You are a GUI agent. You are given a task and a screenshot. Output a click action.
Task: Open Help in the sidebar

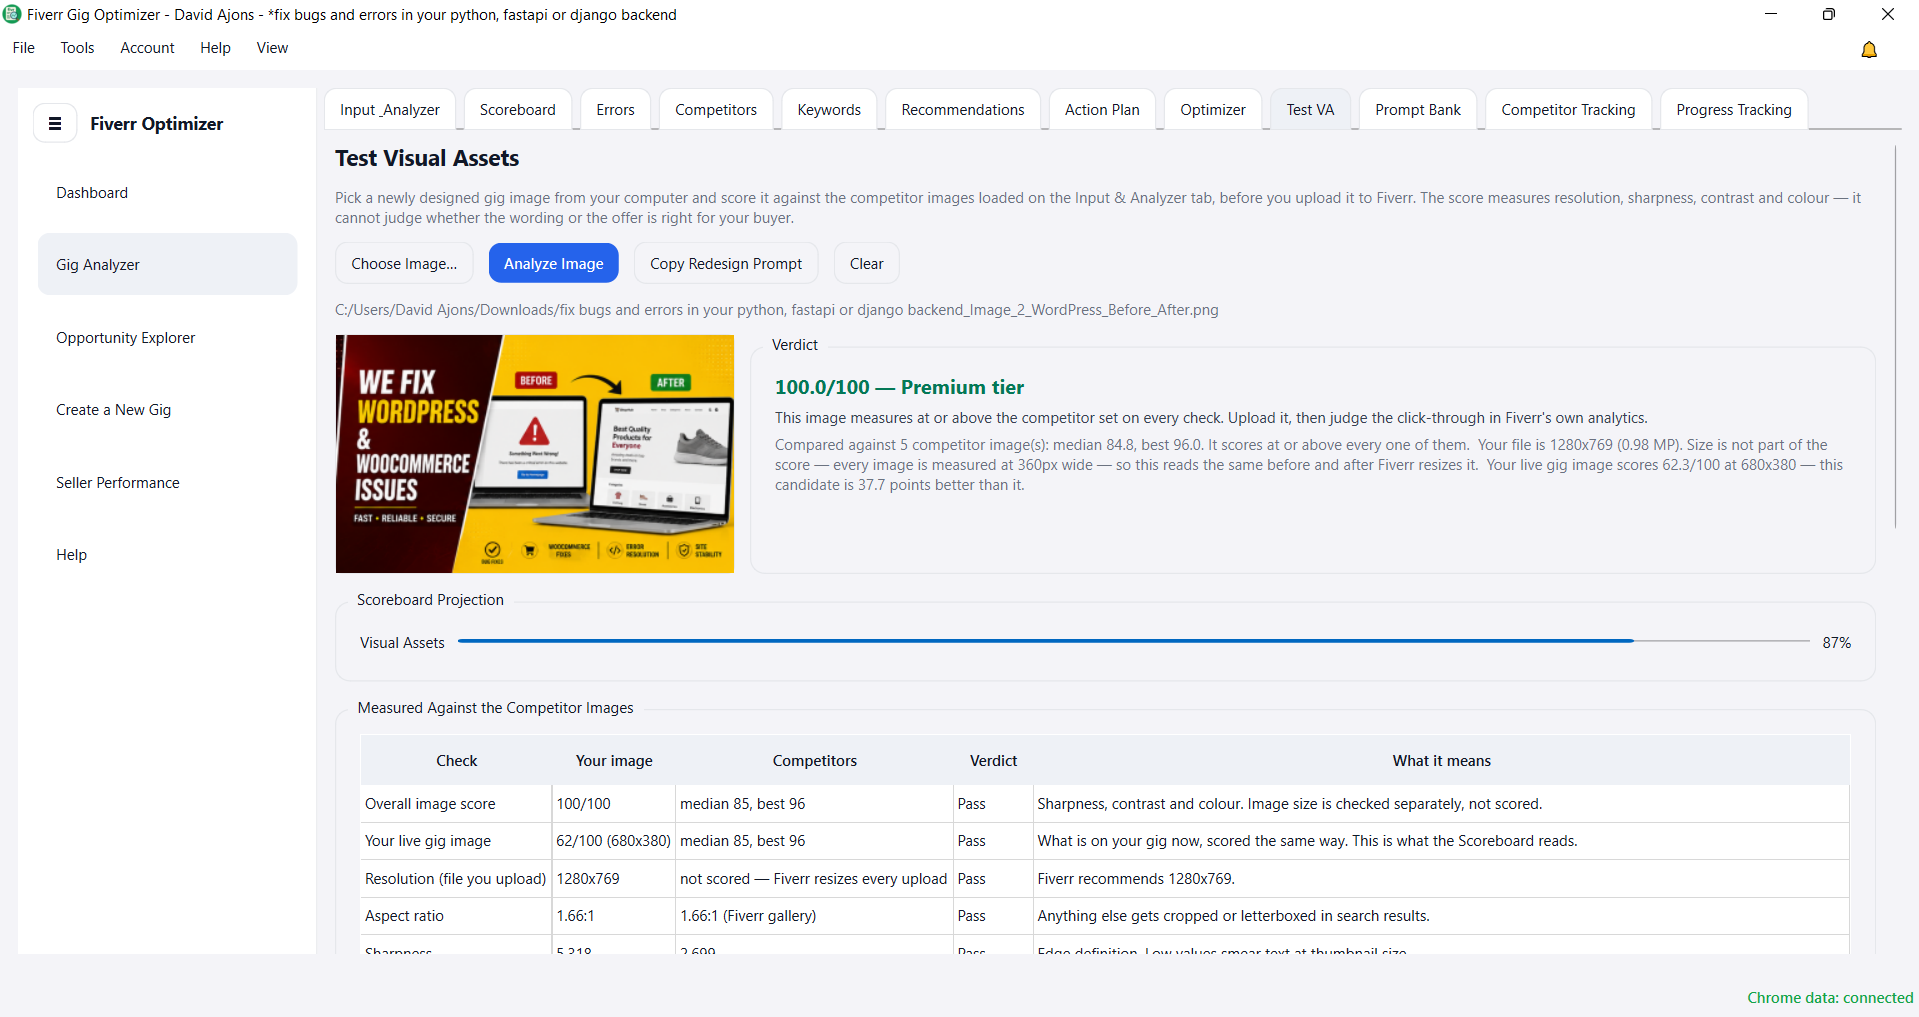click(x=167, y=555)
